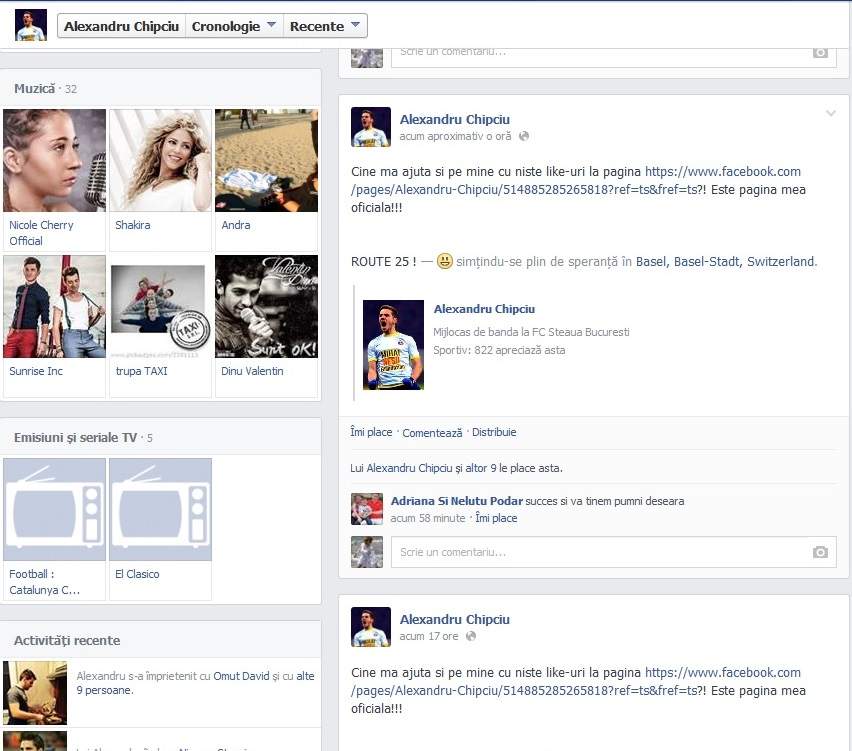Open the post options chevron on the first post
The width and height of the screenshot is (852, 751).
pyautogui.click(x=831, y=113)
